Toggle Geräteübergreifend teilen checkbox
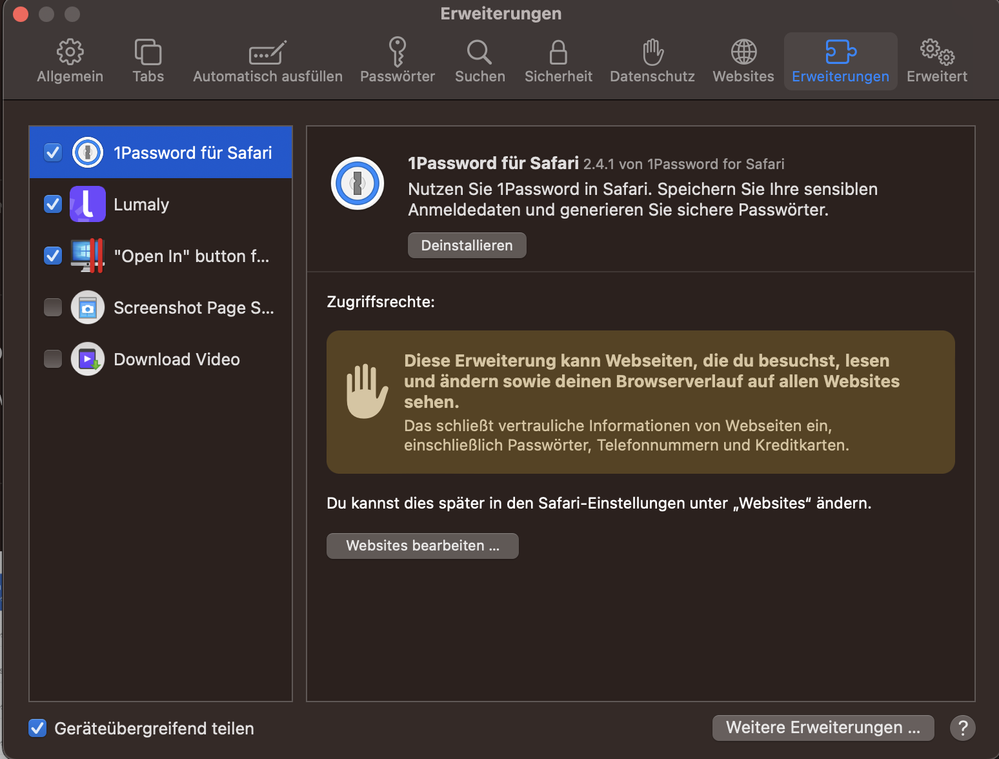 tap(38, 728)
